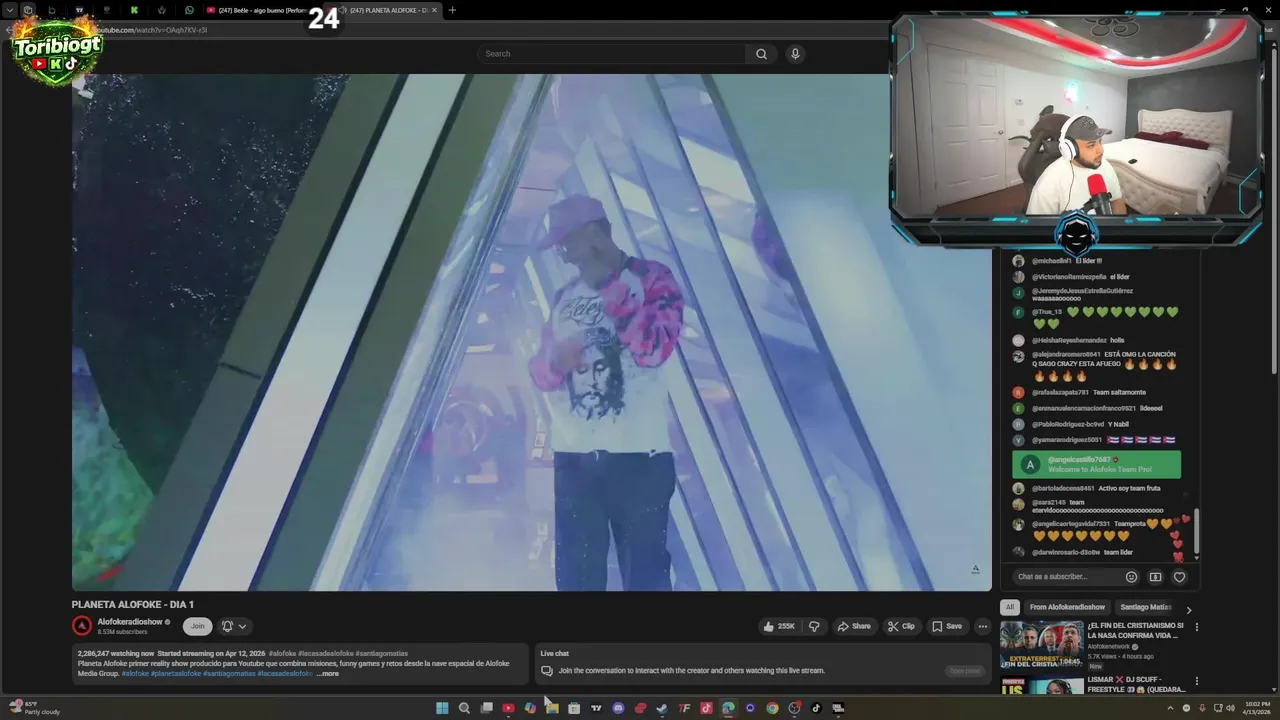This screenshot has height=720, width=1280.
Task: Open the three-dot more actions menu under the video
Action: coord(983,626)
